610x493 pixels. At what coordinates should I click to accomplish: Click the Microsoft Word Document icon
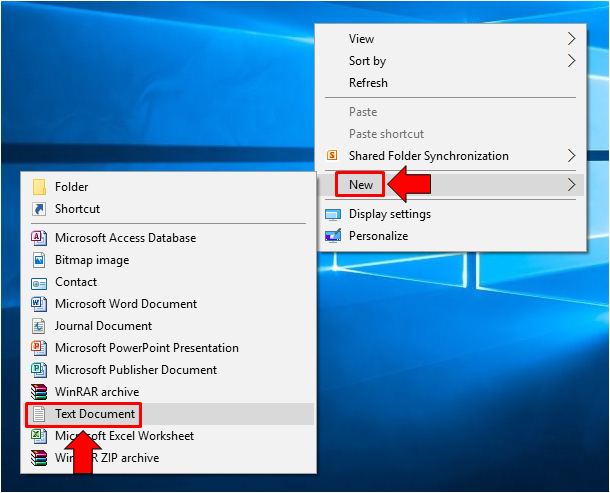click(39, 304)
